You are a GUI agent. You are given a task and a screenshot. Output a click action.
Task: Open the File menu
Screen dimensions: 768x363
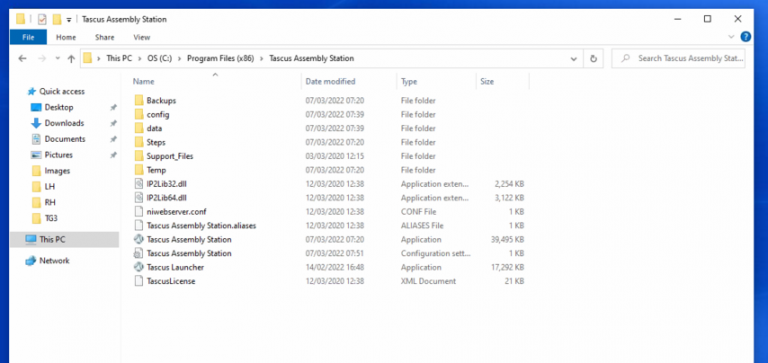[28, 37]
